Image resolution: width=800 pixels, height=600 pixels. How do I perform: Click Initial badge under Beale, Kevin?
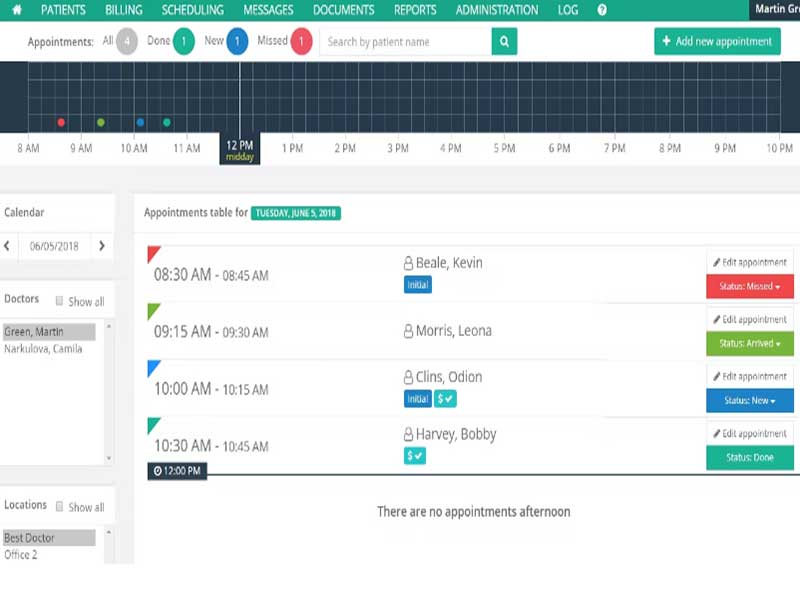pyautogui.click(x=418, y=285)
